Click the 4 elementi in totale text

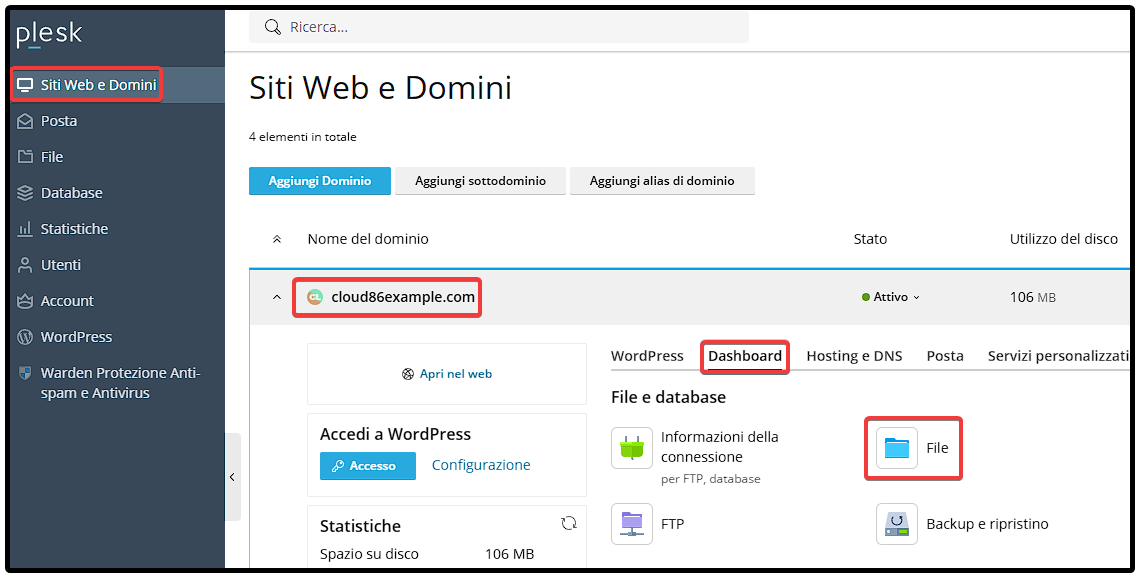302,137
